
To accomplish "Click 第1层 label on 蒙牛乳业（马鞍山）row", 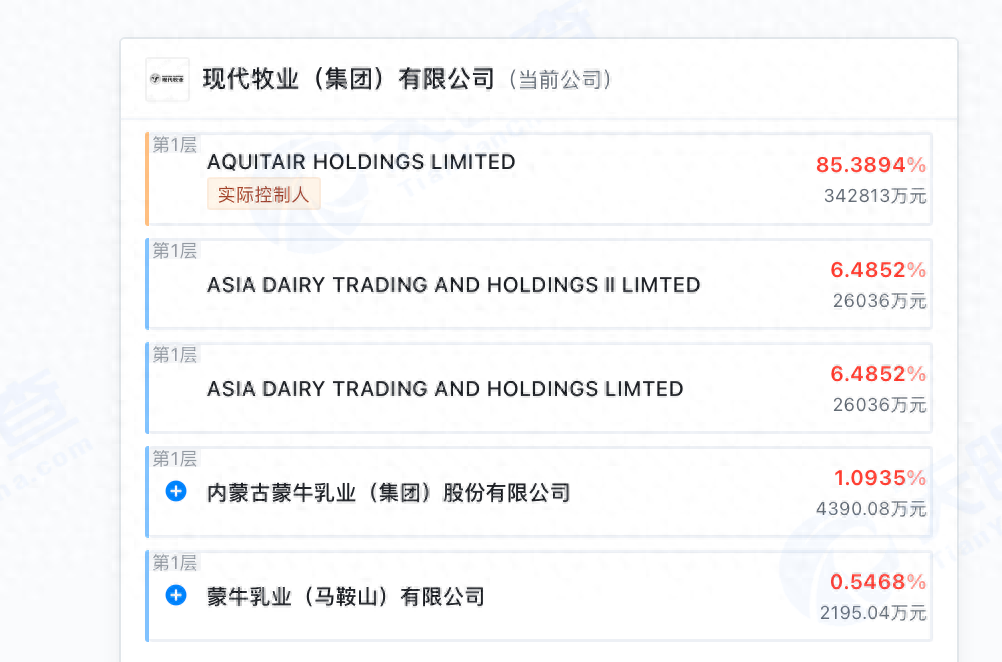I will click(x=174, y=562).
